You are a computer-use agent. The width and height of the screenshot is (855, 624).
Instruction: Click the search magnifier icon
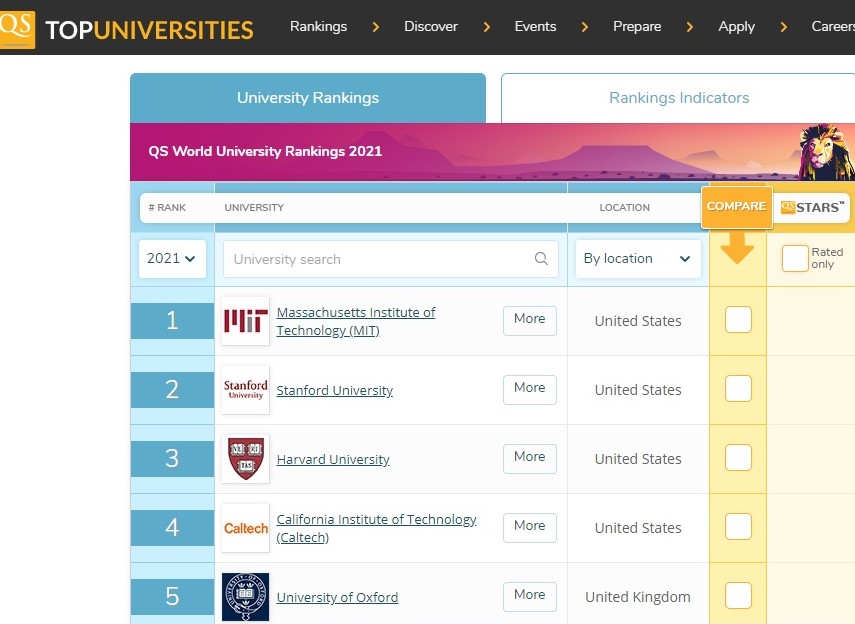pos(541,259)
